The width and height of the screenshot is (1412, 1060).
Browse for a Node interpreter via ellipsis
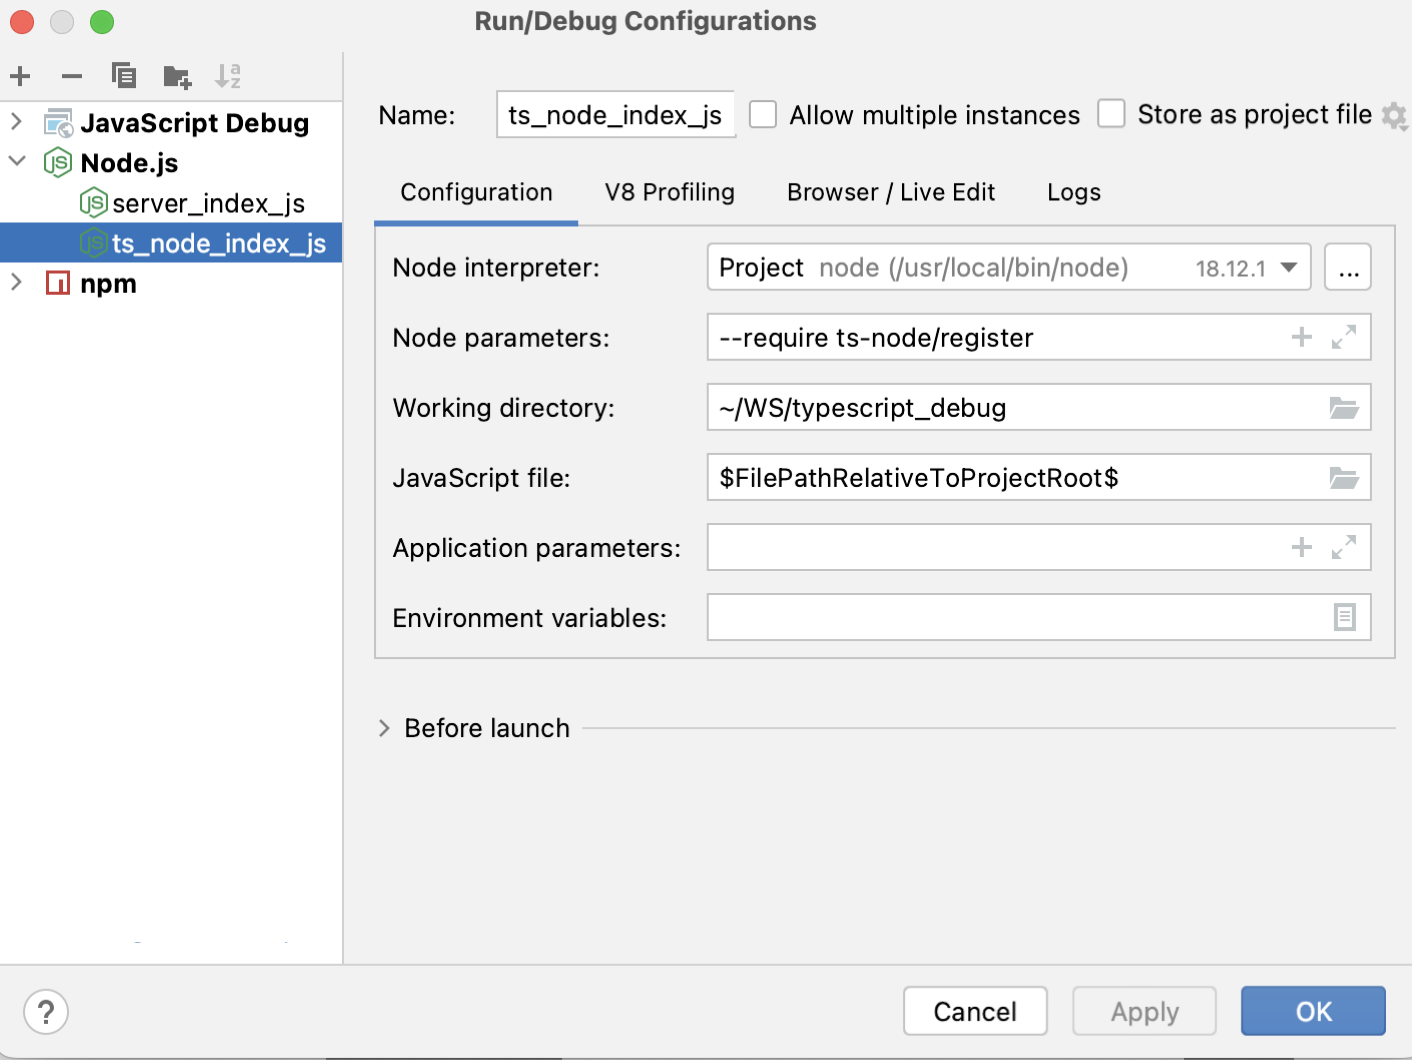(1347, 267)
